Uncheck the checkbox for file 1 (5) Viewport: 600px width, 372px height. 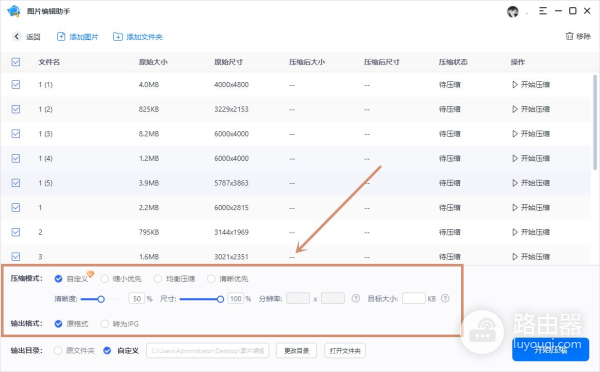(x=16, y=183)
